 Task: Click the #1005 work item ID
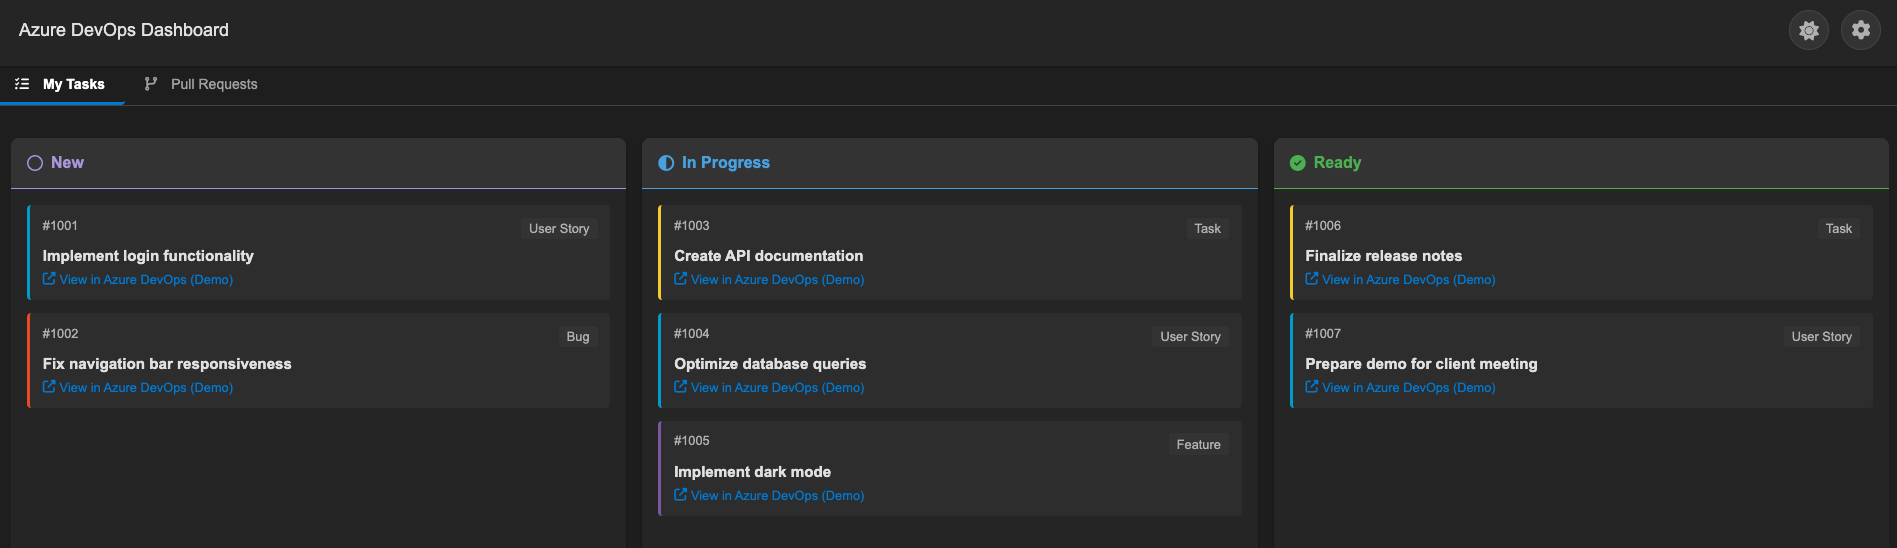(691, 441)
